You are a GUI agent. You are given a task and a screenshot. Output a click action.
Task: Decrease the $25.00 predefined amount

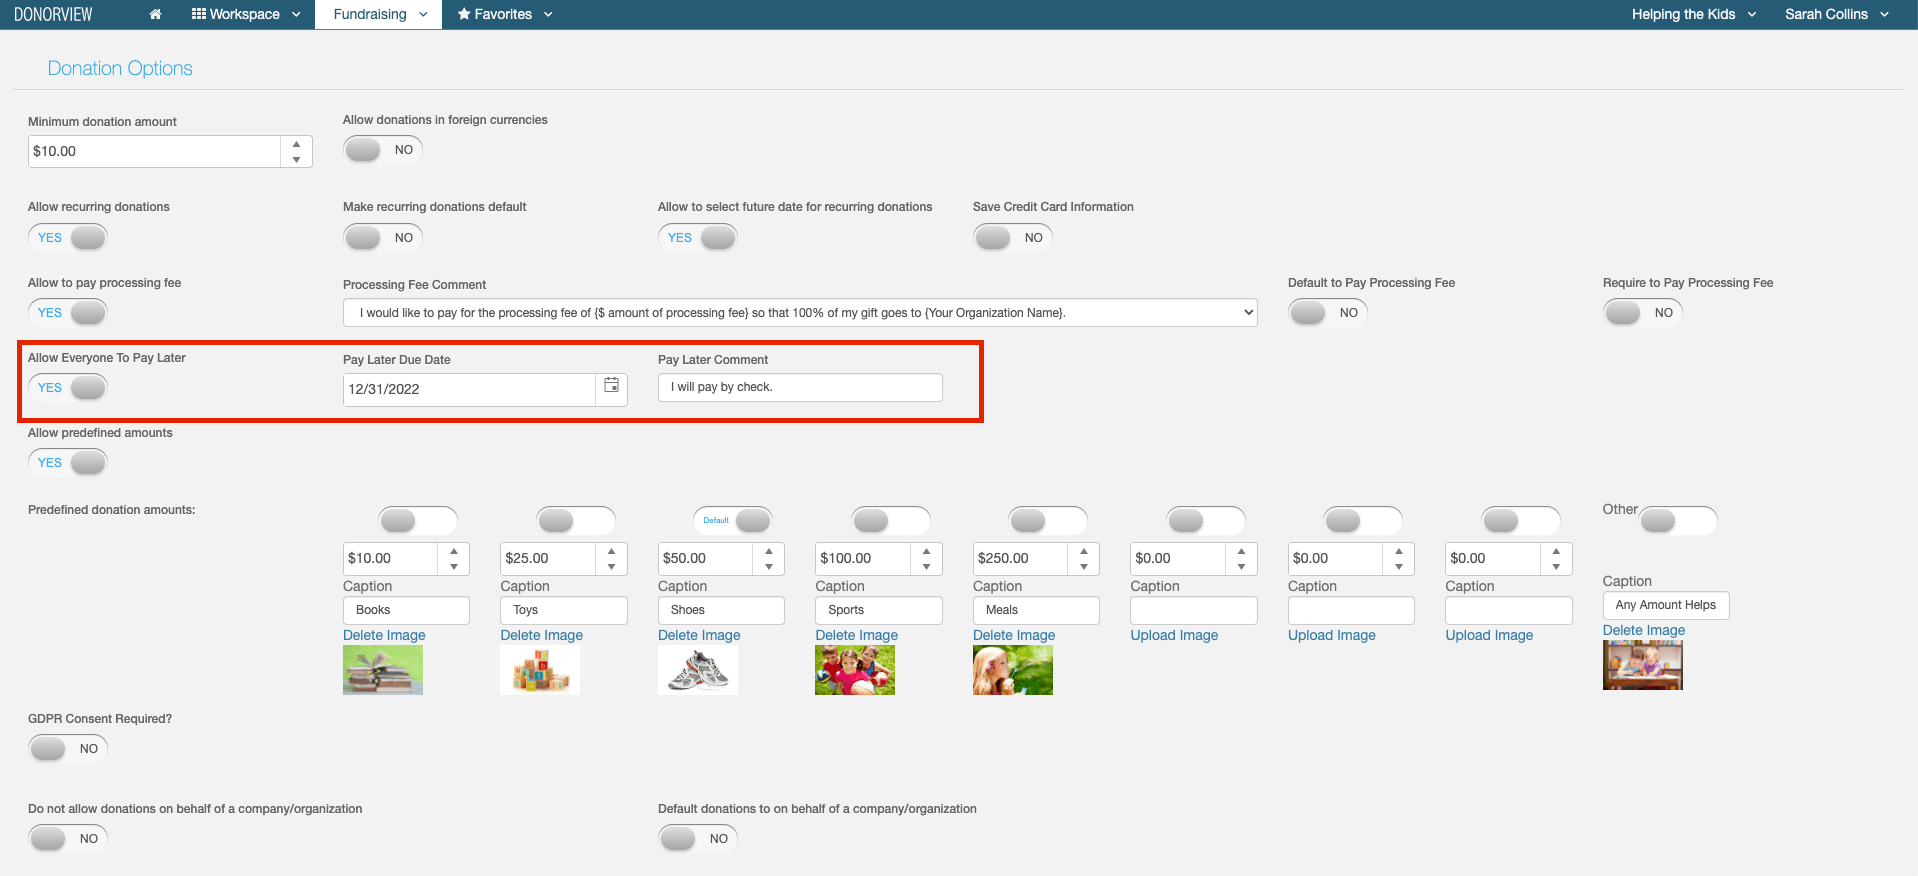[611, 566]
